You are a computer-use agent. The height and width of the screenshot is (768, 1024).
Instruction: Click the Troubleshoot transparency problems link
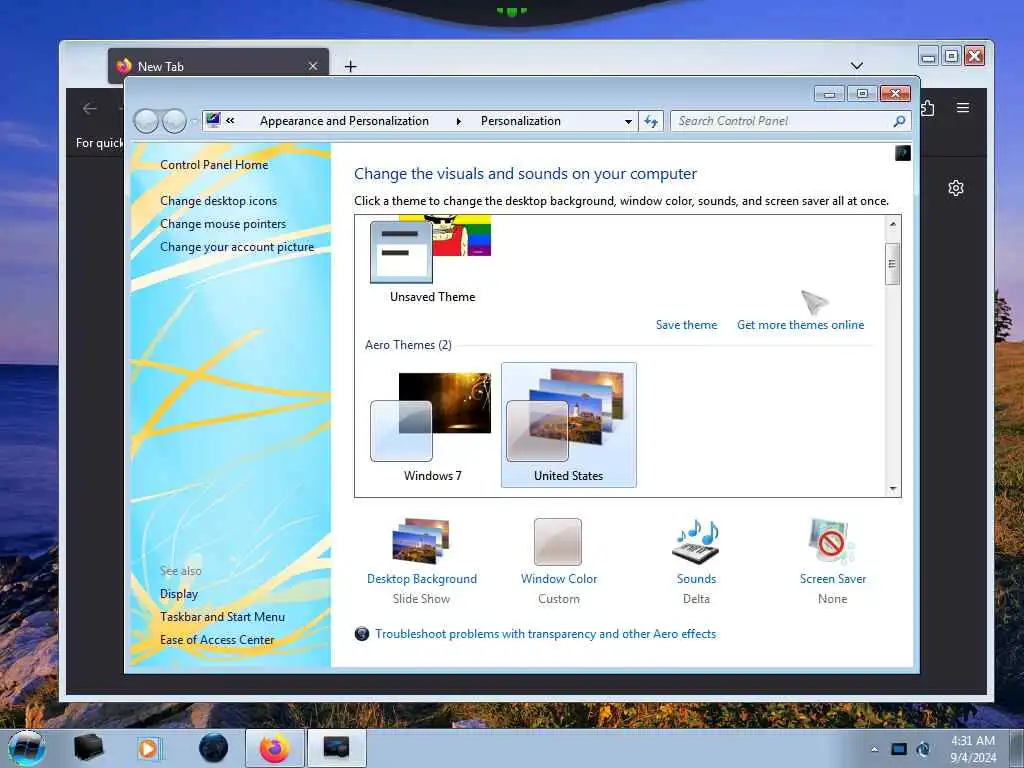tap(545, 634)
